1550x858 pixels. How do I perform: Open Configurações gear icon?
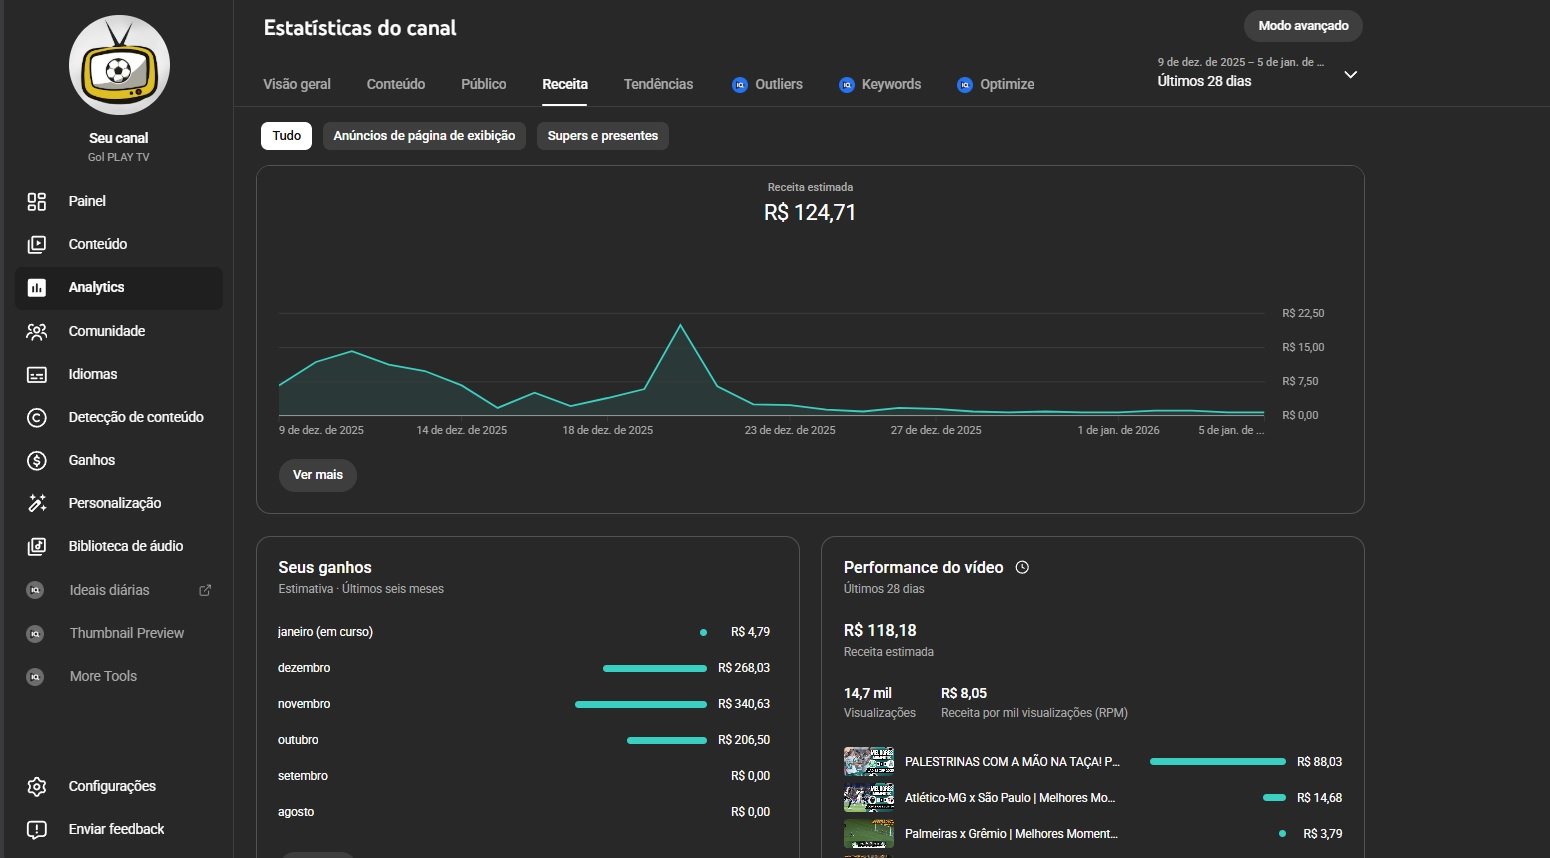[x=37, y=787]
